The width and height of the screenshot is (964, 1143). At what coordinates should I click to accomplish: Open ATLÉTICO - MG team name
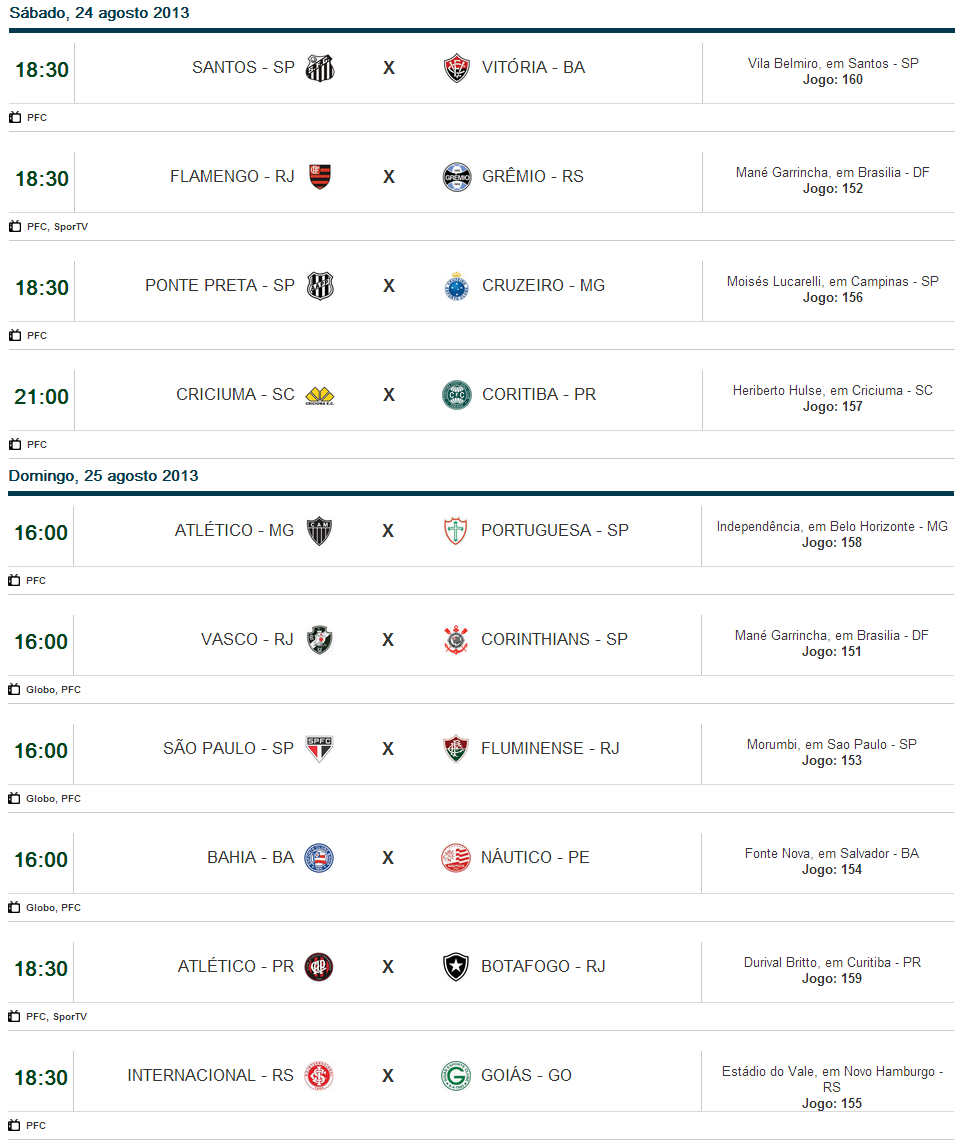tap(234, 531)
